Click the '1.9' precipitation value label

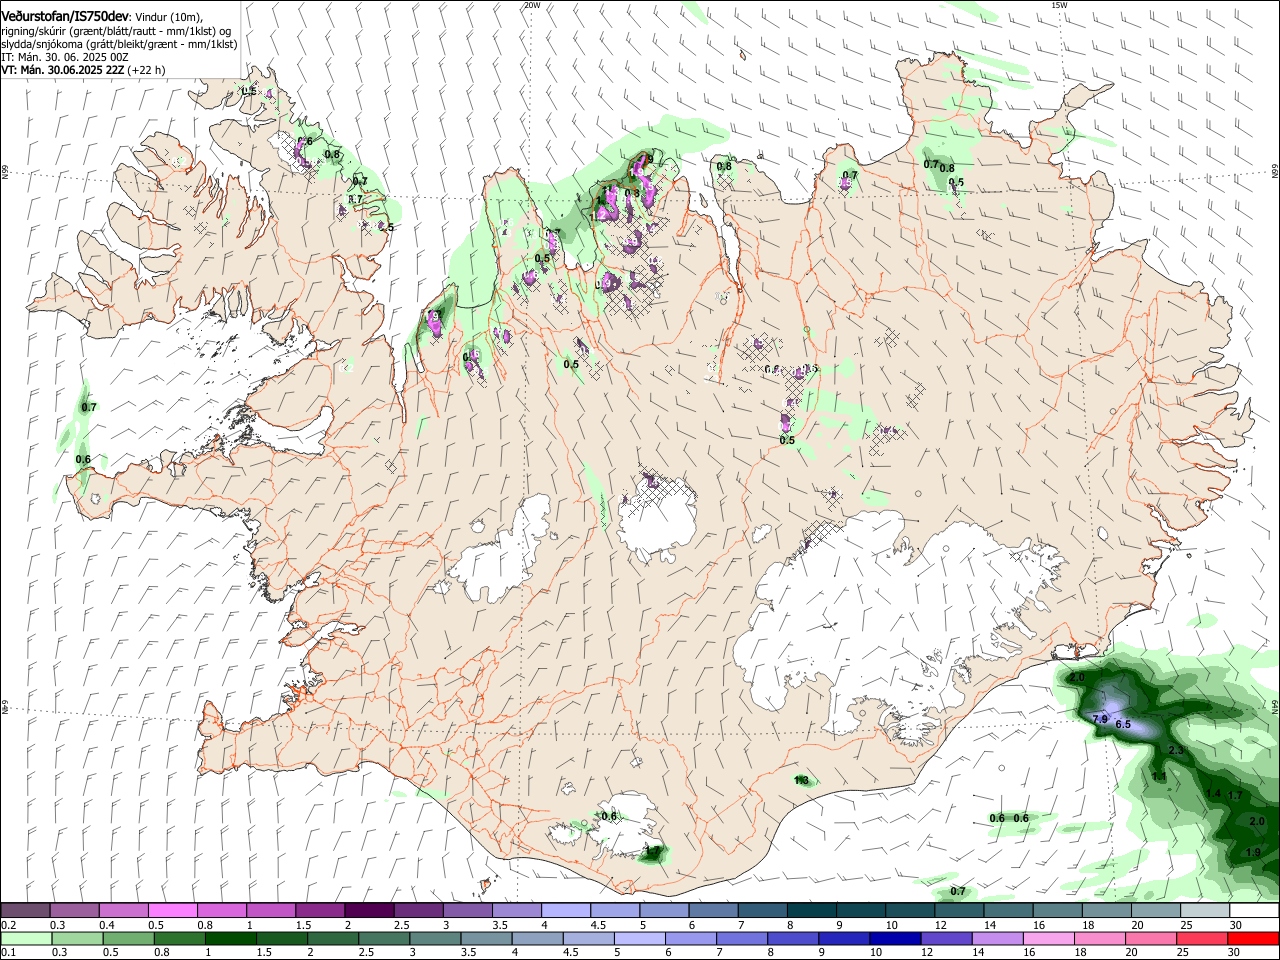(x=1253, y=852)
